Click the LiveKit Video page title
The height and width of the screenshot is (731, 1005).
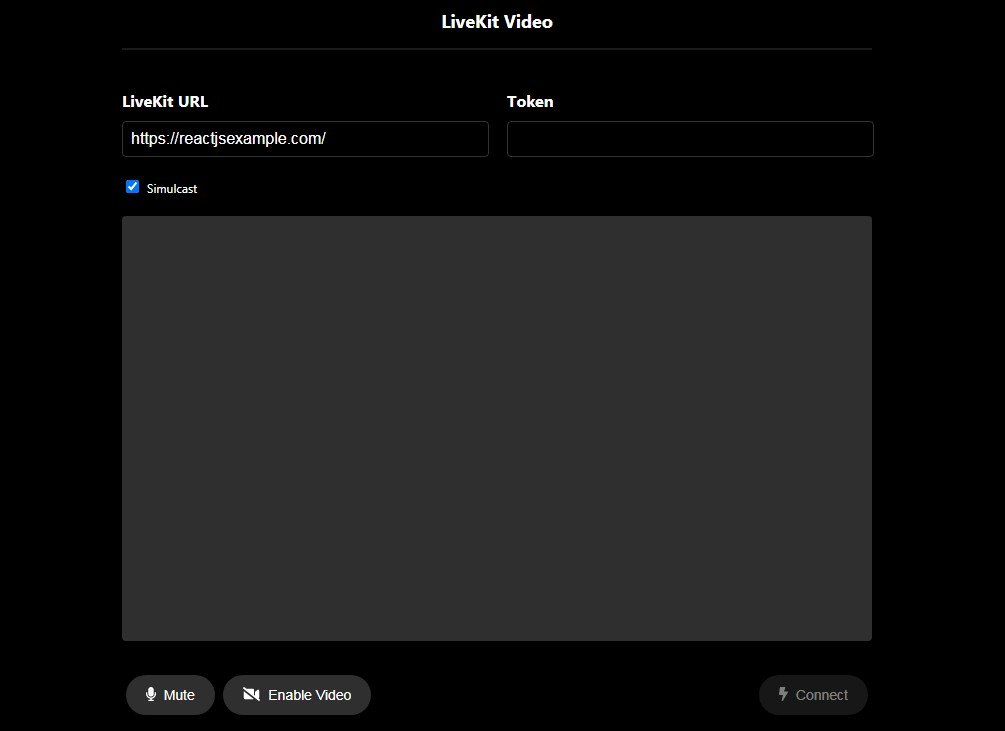pyautogui.click(x=497, y=21)
